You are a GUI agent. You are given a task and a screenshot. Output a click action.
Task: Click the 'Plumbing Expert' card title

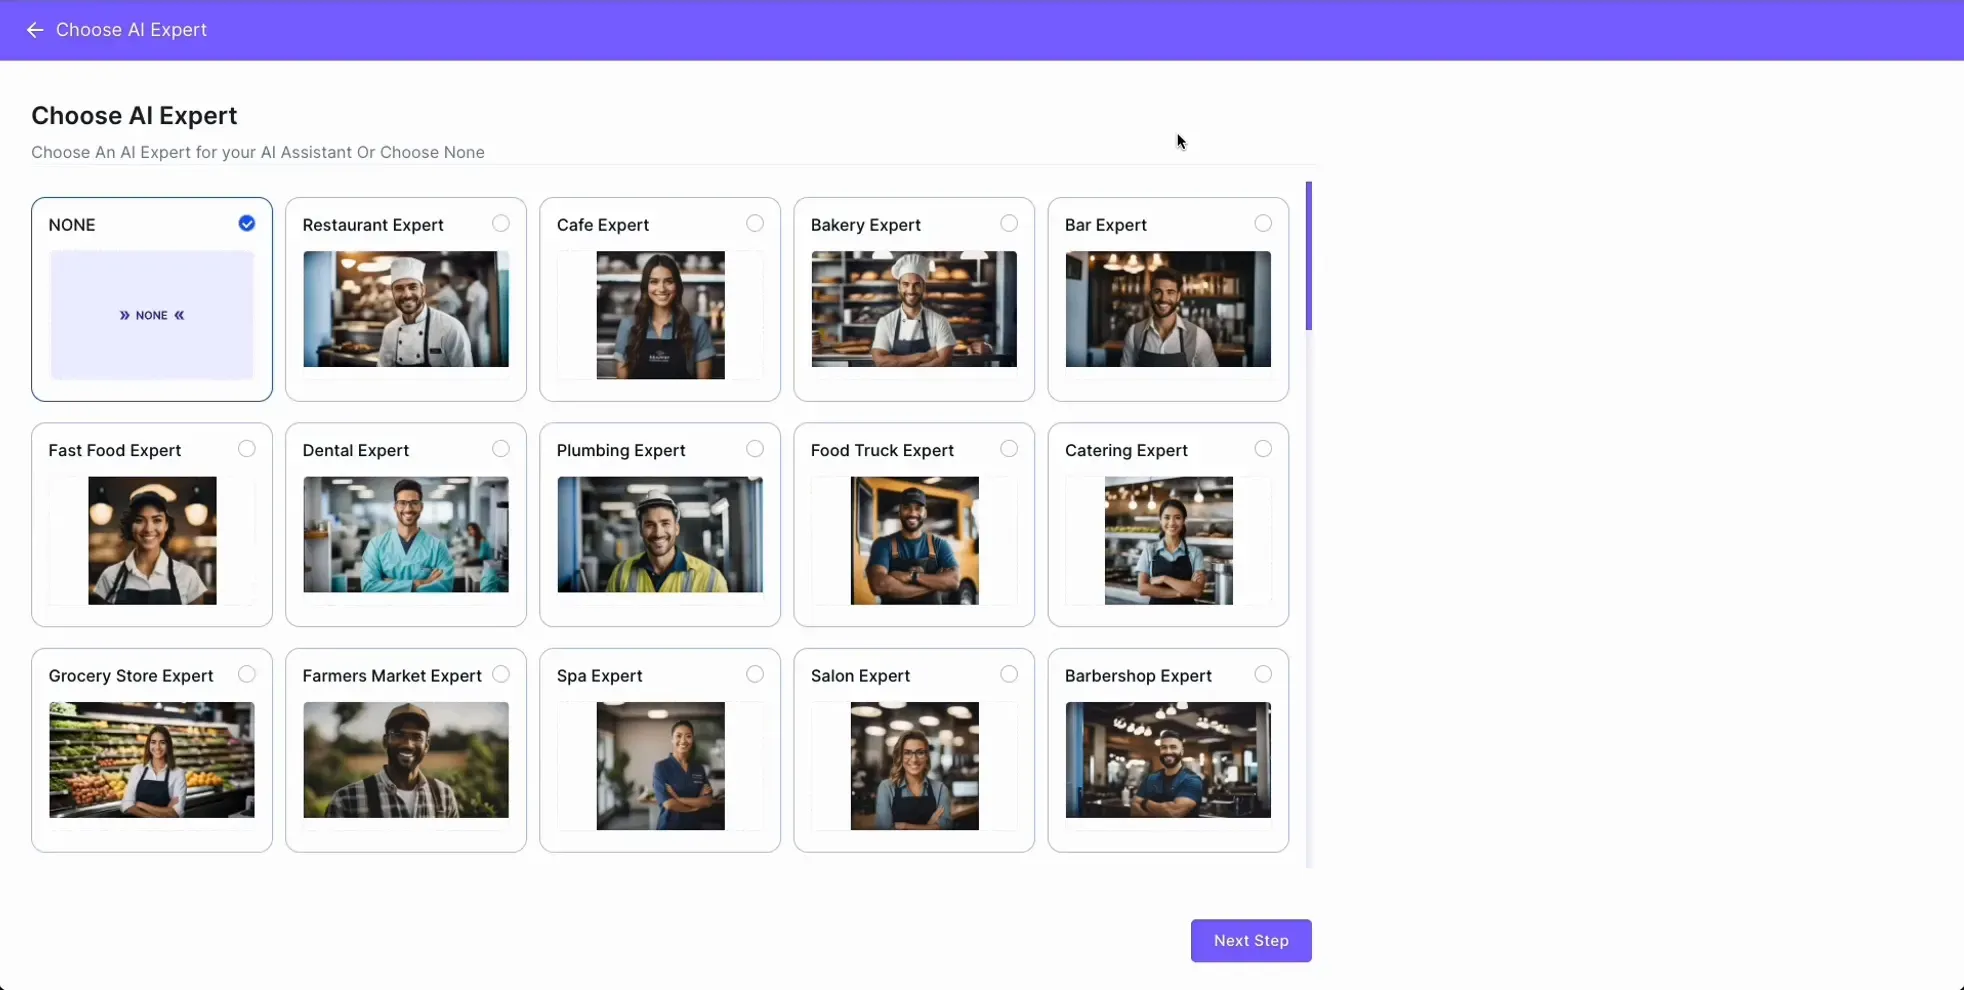(621, 450)
